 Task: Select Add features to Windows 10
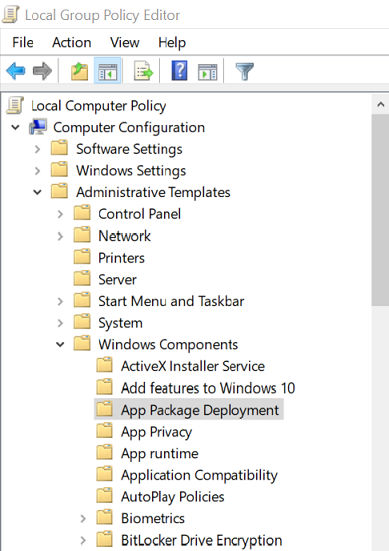[208, 388]
